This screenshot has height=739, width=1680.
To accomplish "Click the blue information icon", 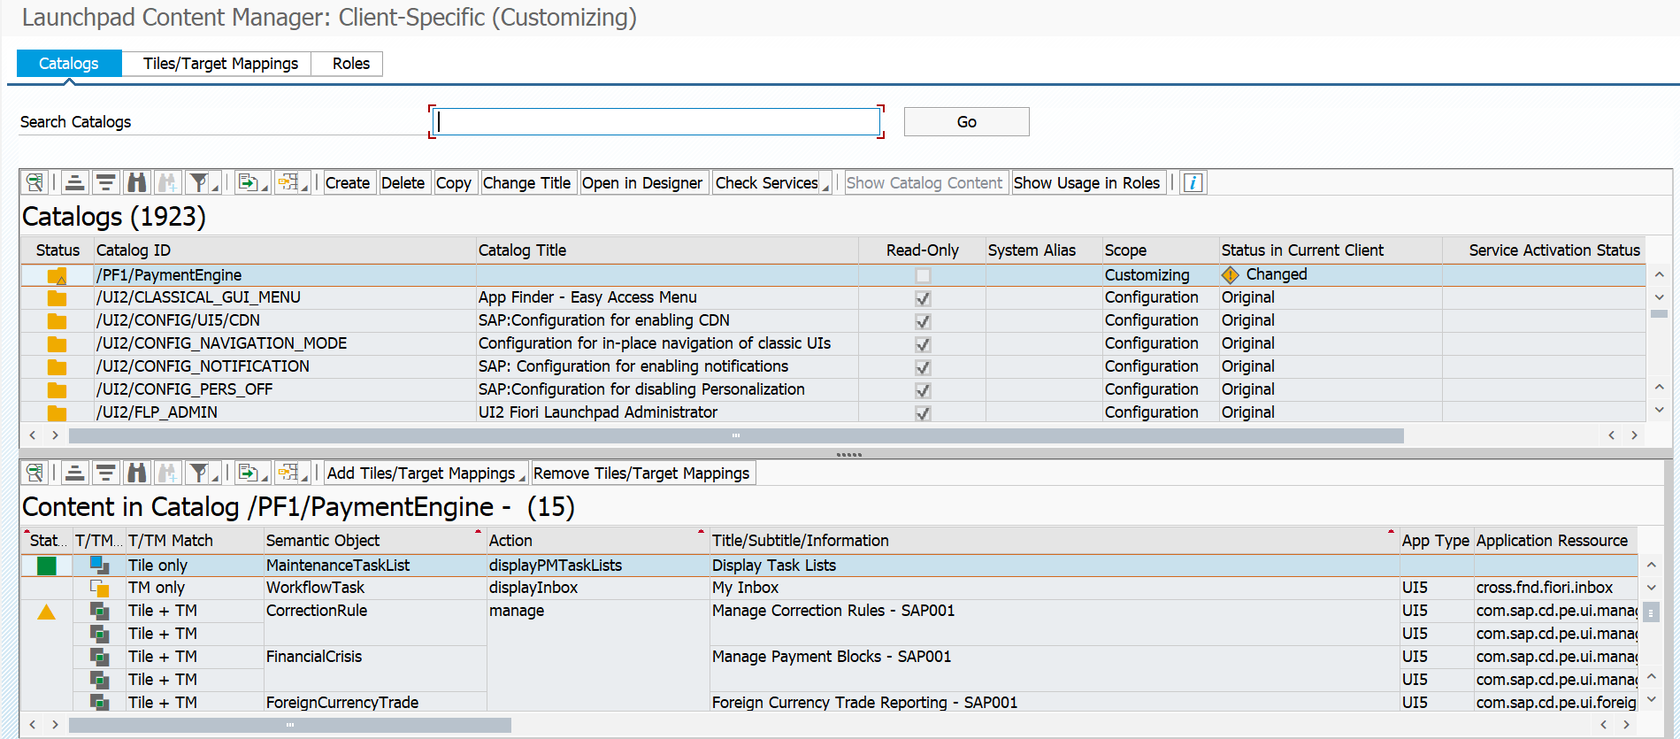I will pyautogui.click(x=1193, y=183).
